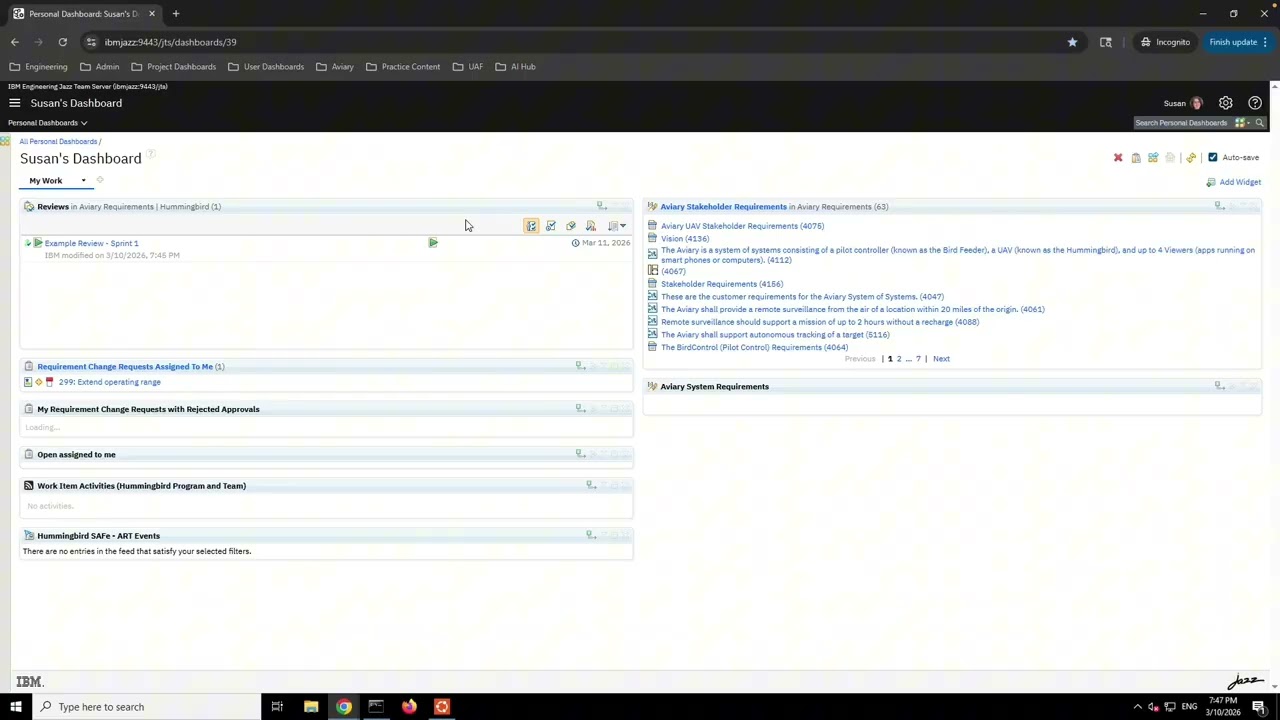Click the share dashboard grid icon
Screen dimensions: 1280x720
coord(1153,158)
